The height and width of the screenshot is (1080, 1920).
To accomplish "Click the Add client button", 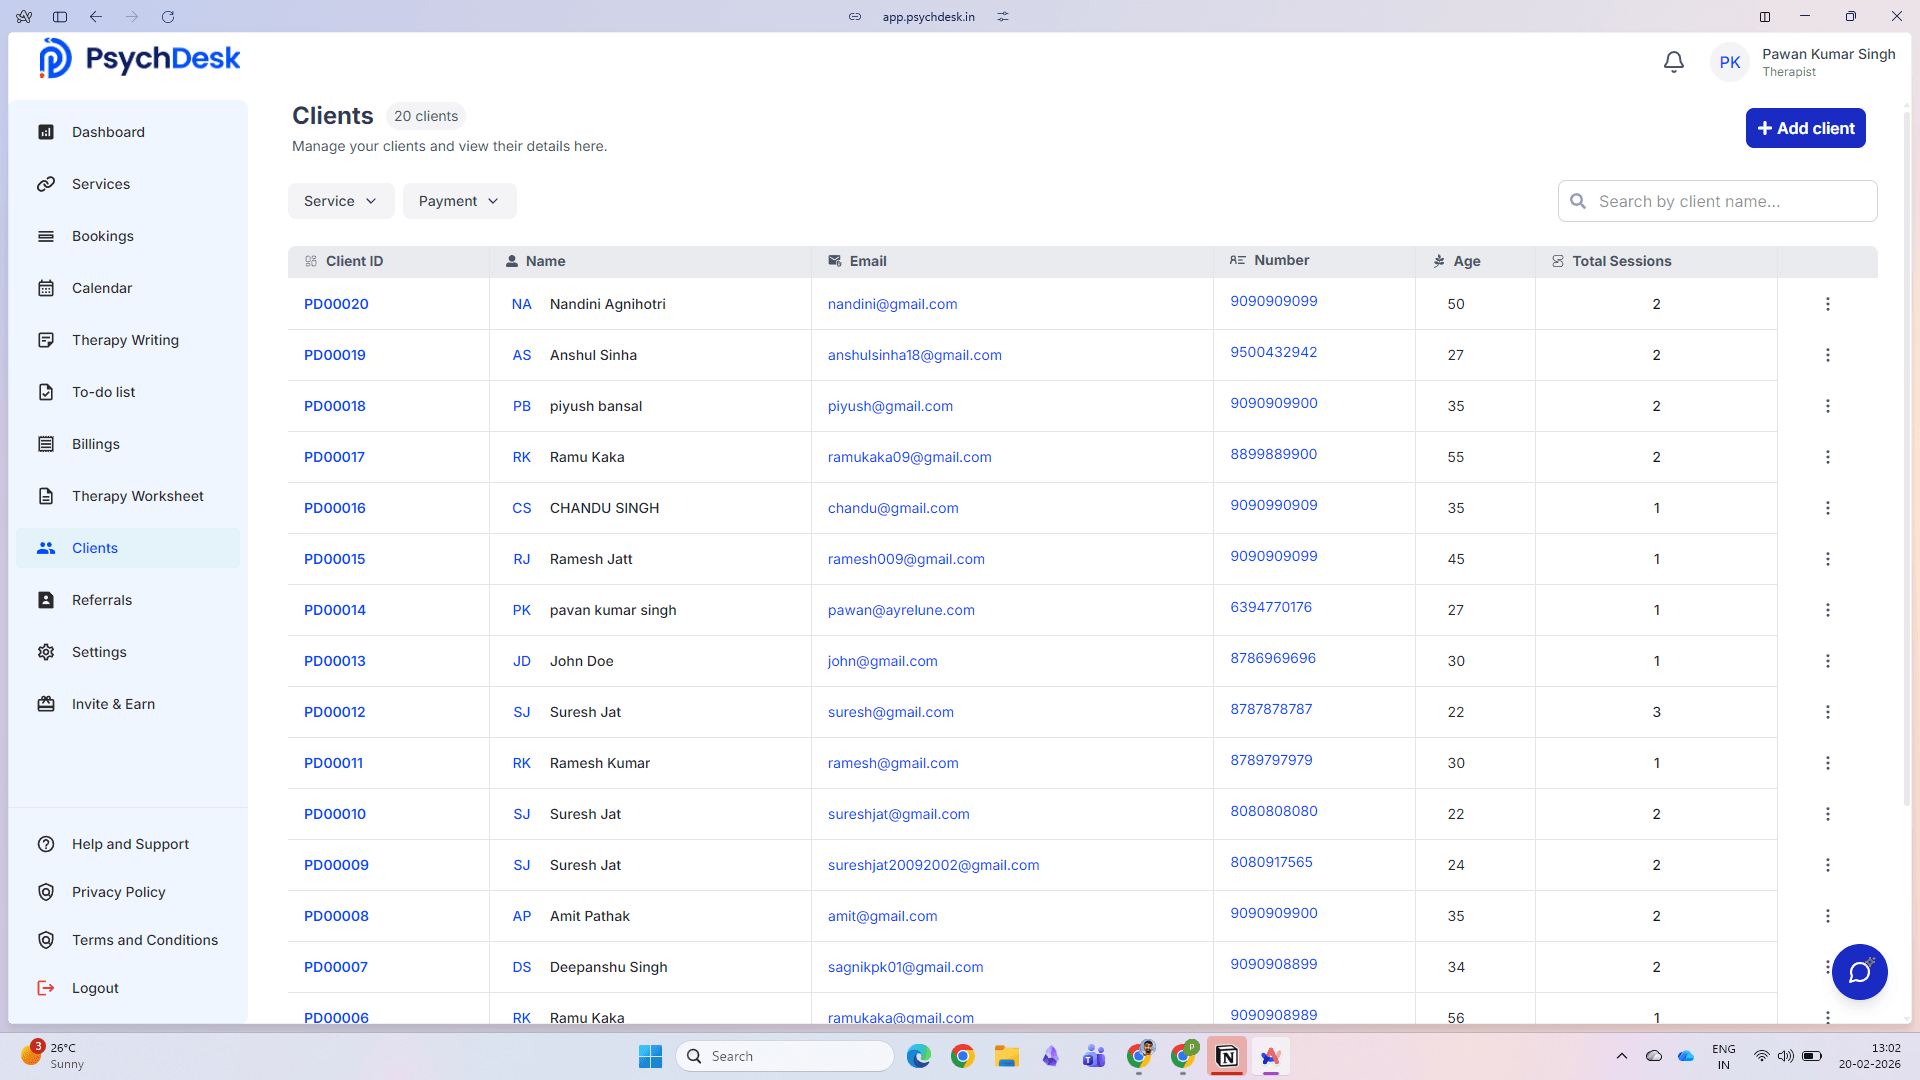I will click(x=1805, y=128).
